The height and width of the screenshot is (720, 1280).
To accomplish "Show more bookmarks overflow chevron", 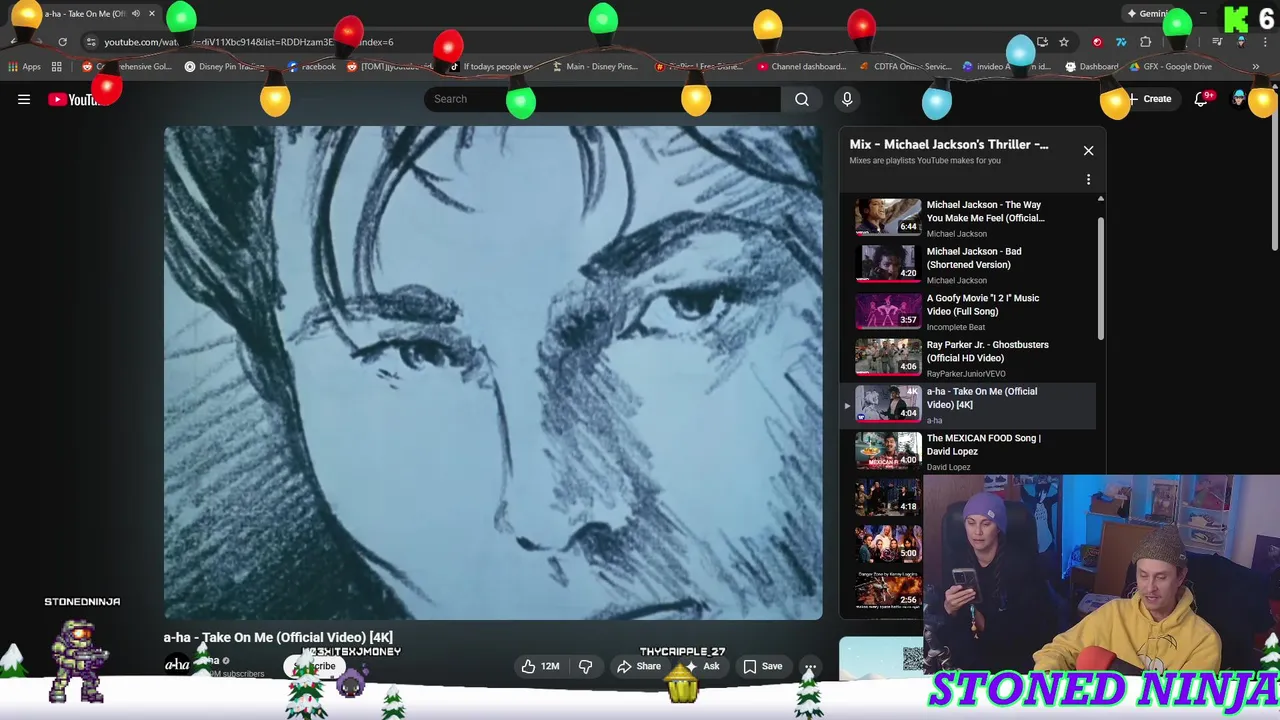I will pos(1255,67).
